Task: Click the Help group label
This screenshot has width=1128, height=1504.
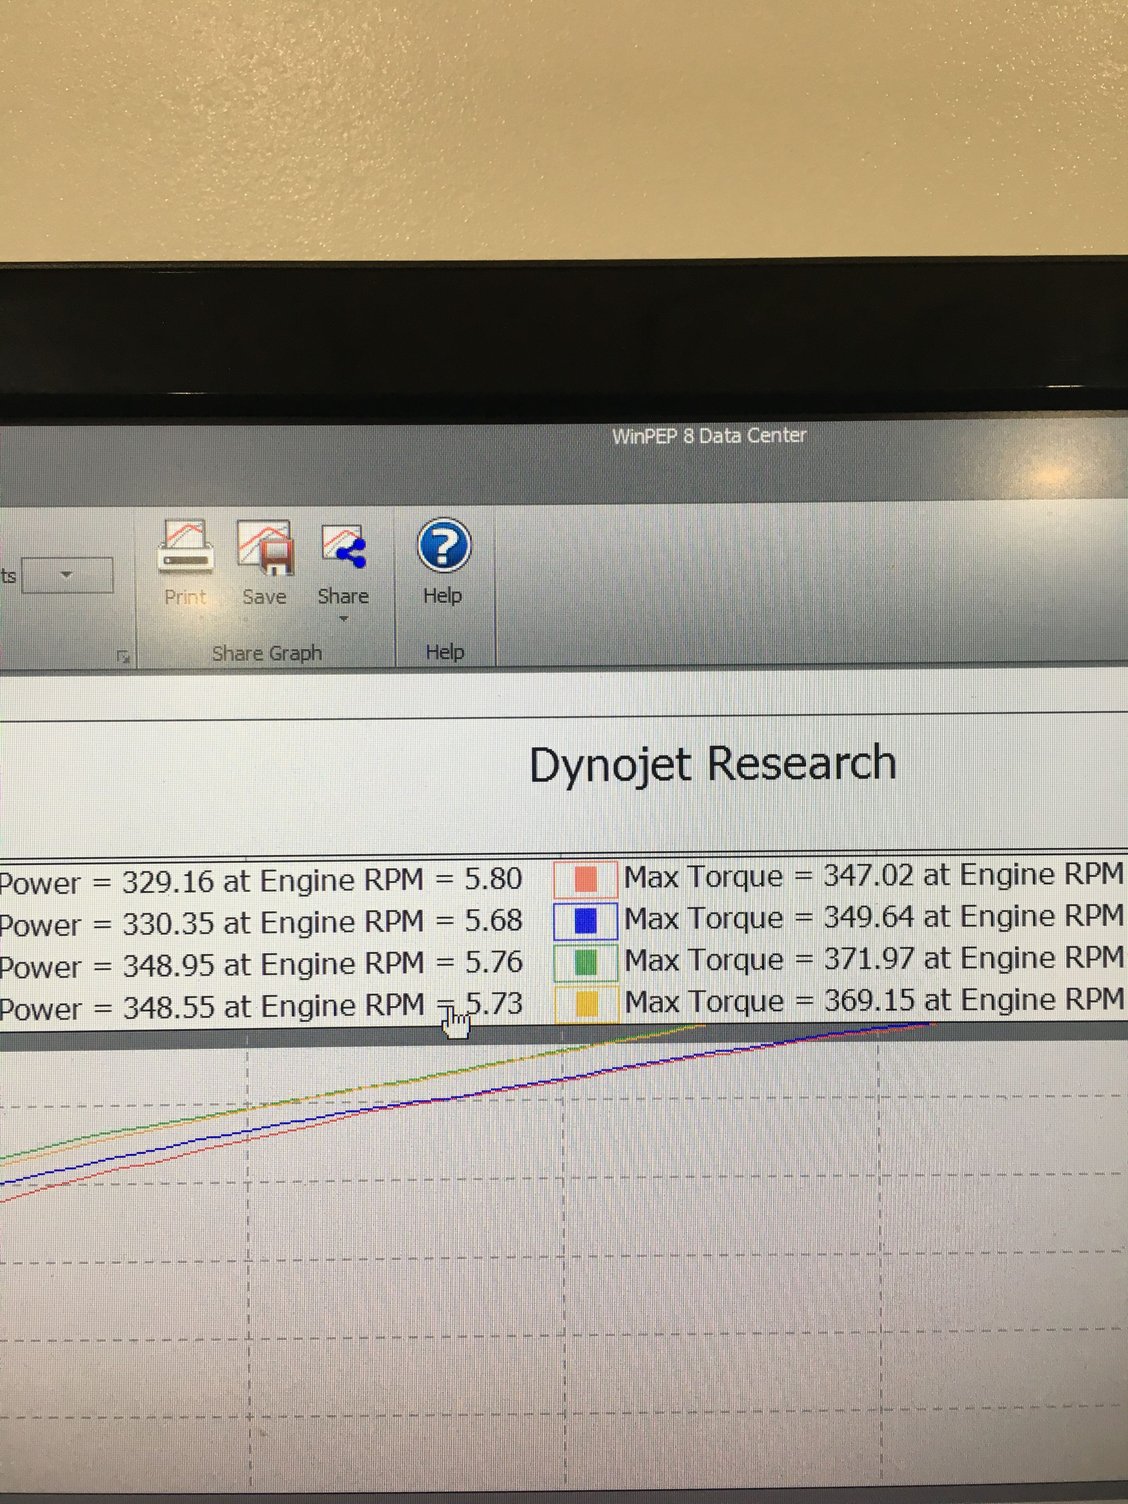Action: tap(445, 652)
